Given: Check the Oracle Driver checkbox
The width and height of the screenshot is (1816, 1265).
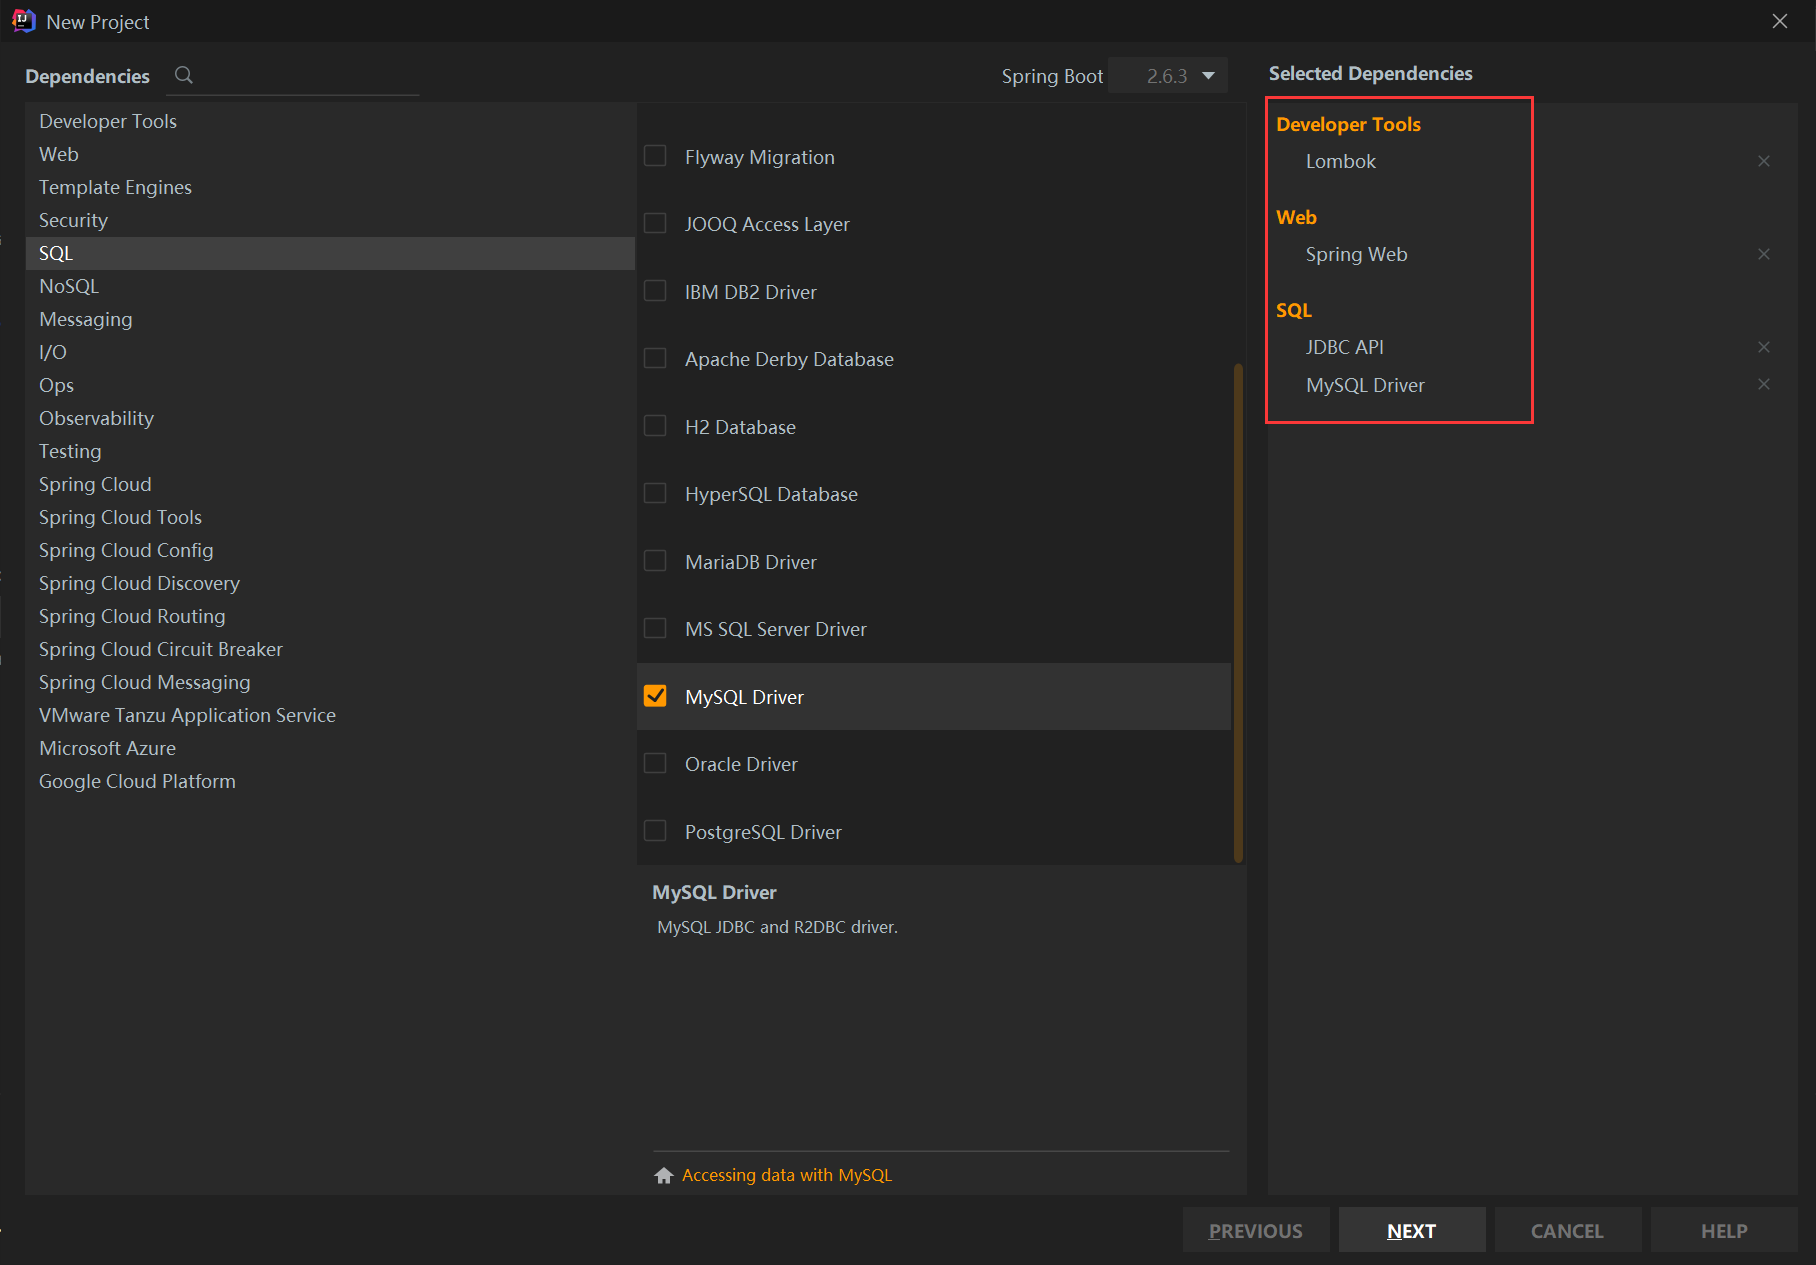Looking at the screenshot, I should point(655,763).
